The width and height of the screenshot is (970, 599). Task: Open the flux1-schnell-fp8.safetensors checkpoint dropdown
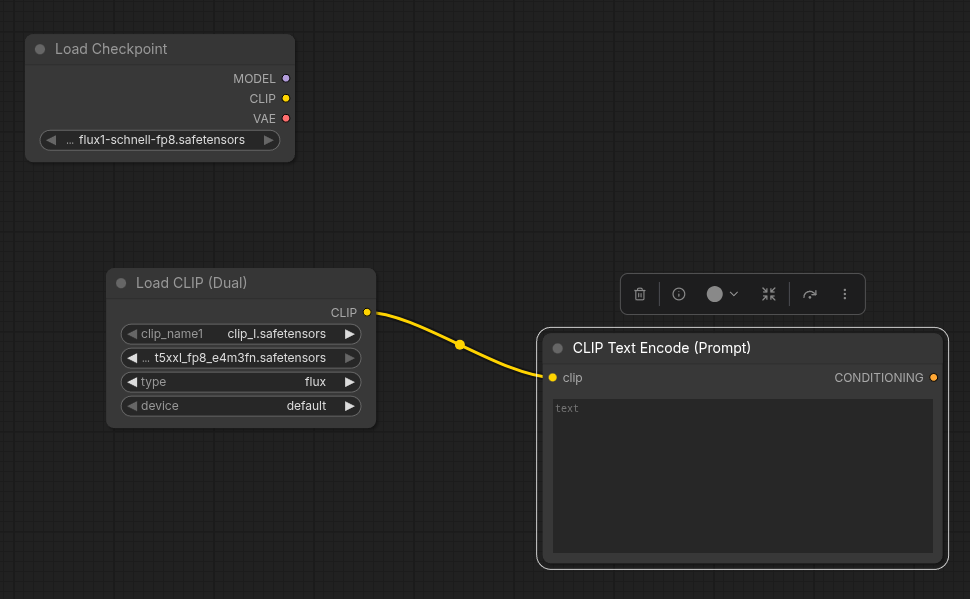click(x=160, y=140)
